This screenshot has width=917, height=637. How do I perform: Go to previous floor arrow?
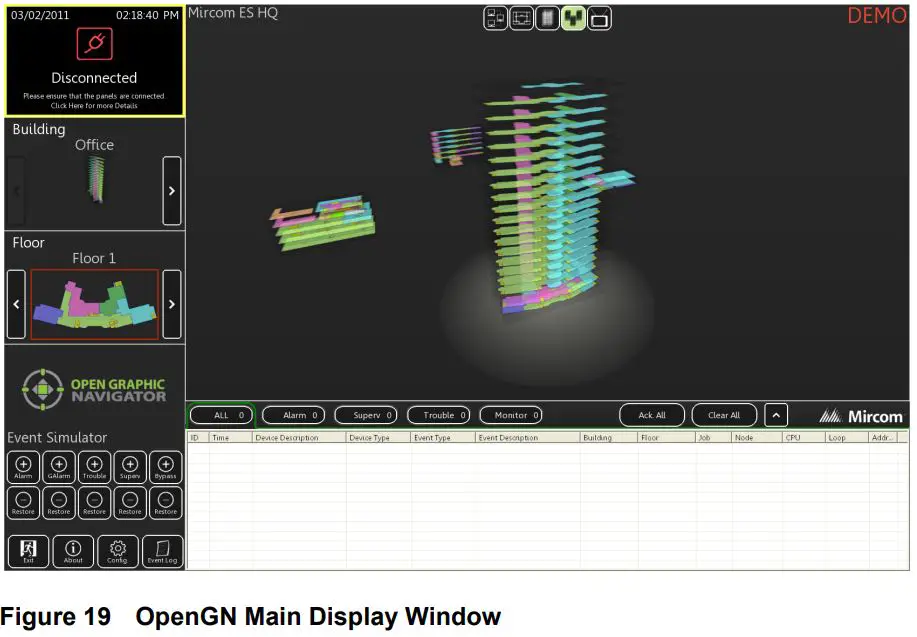coord(16,304)
